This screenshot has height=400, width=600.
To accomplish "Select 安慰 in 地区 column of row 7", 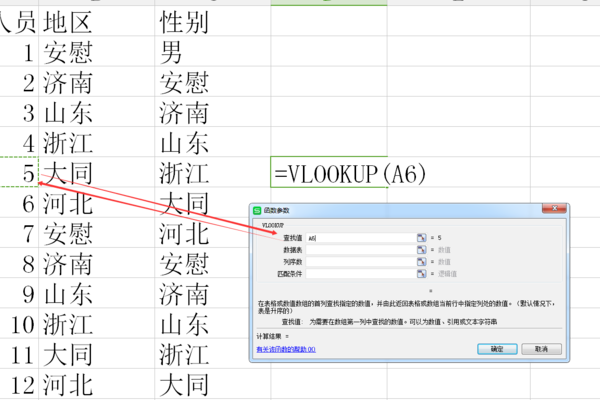I will pyautogui.click(x=96, y=233).
